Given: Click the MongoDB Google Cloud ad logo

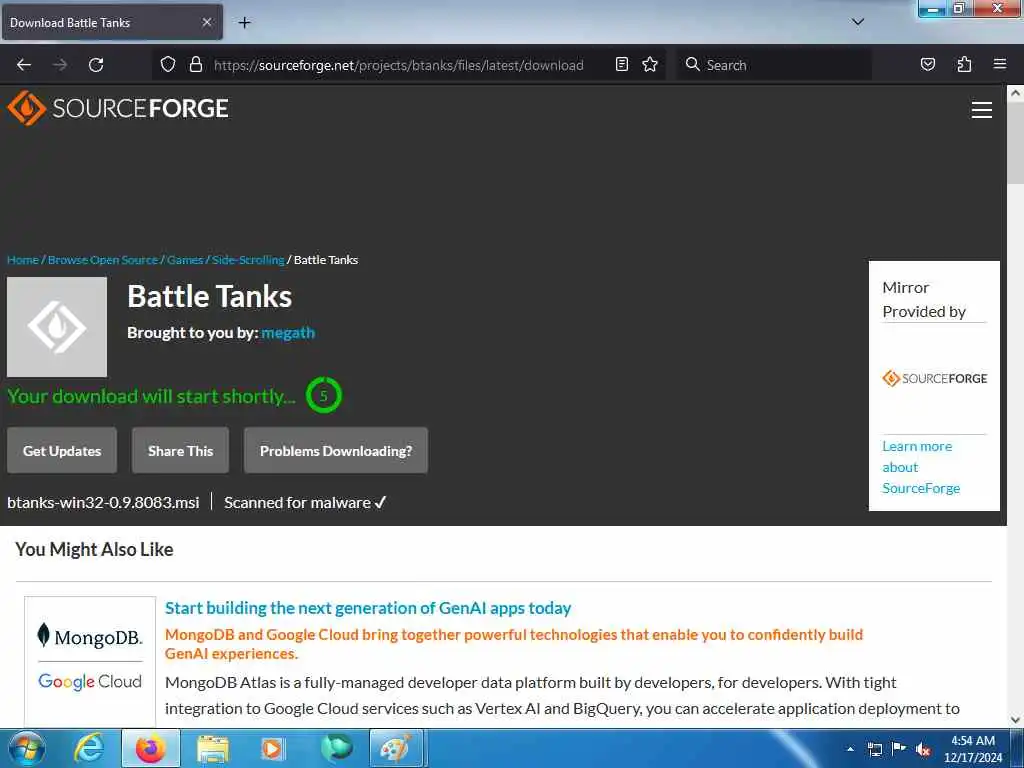Looking at the screenshot, I should coord(90,660).
